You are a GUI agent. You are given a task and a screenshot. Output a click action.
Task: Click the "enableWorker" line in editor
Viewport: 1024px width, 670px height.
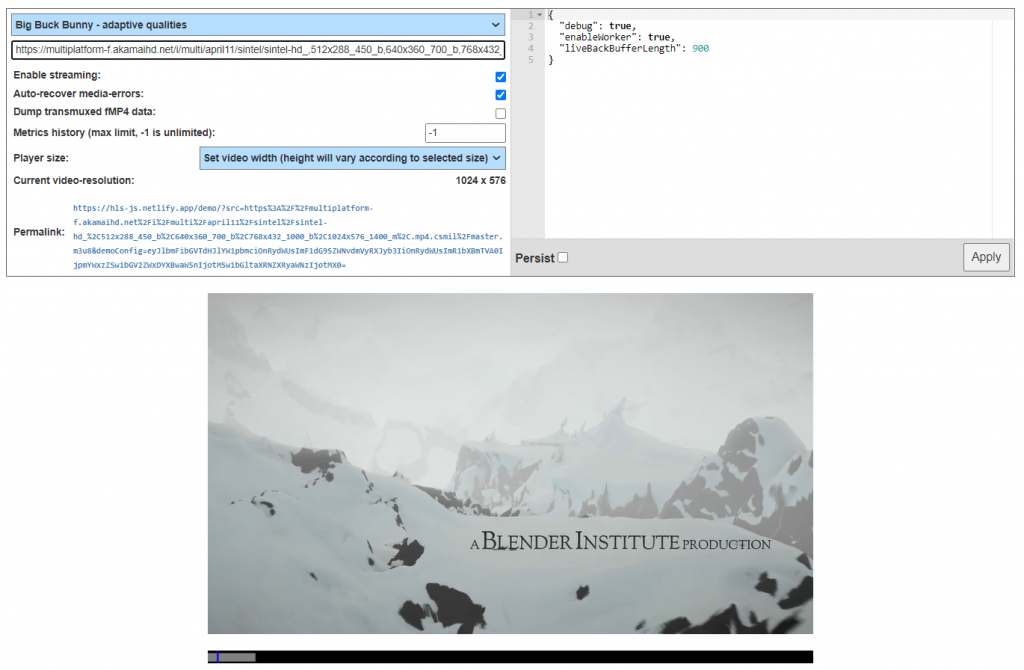(x=610, y=37)
